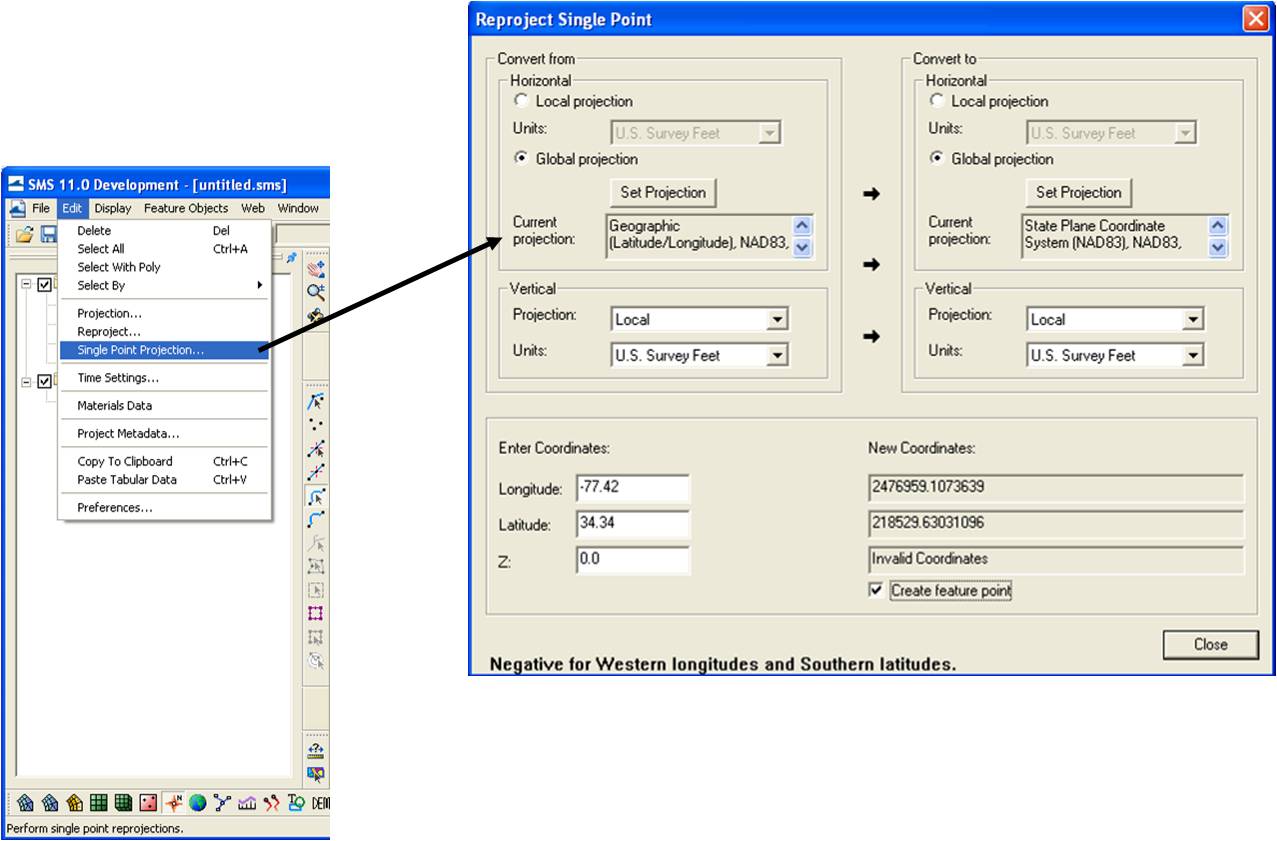Open Convert to Vertical Projection dropdown
This screenshot has width=1277, height=841.
pyautogui.click(x=1193, y=320)
